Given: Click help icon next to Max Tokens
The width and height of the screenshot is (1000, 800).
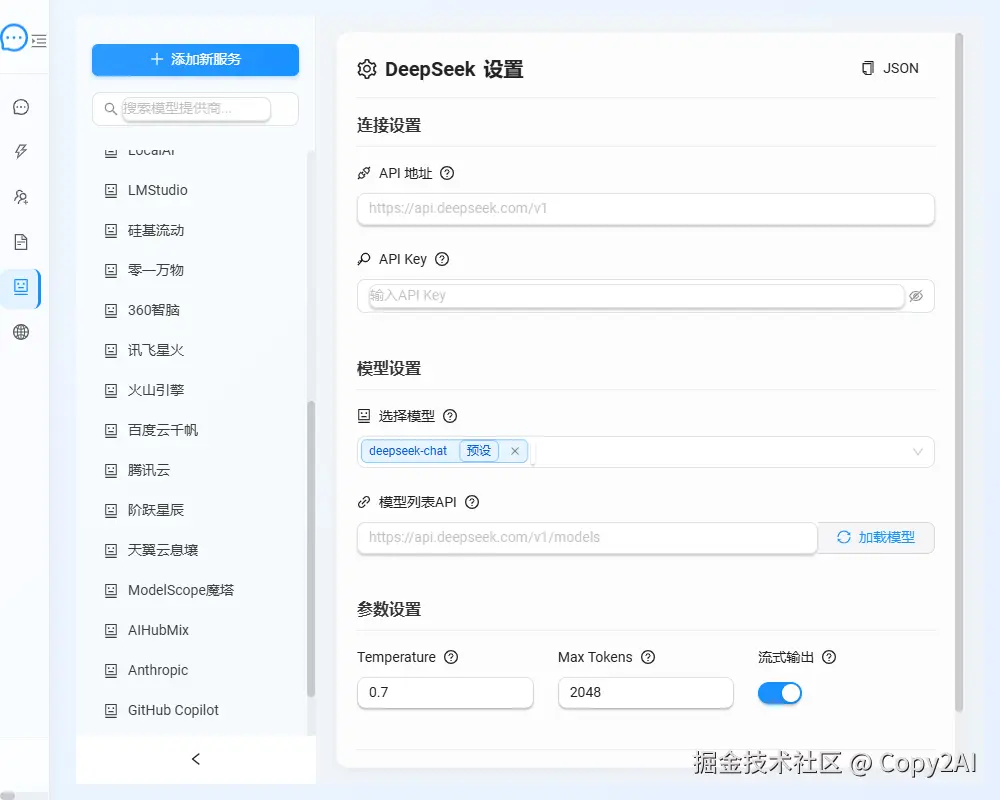Looking at the screenshot, I should [x=648, y=657].
